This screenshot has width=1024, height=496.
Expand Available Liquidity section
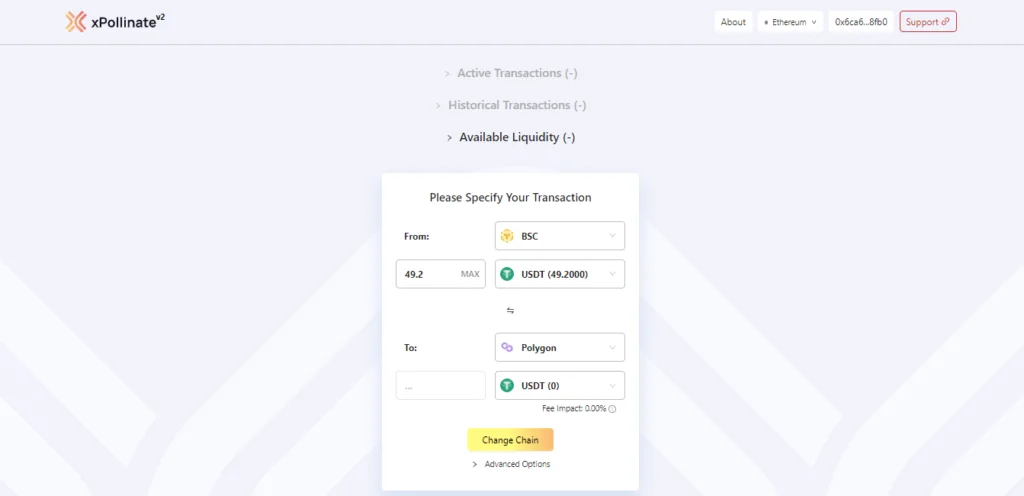click(511, 138)
